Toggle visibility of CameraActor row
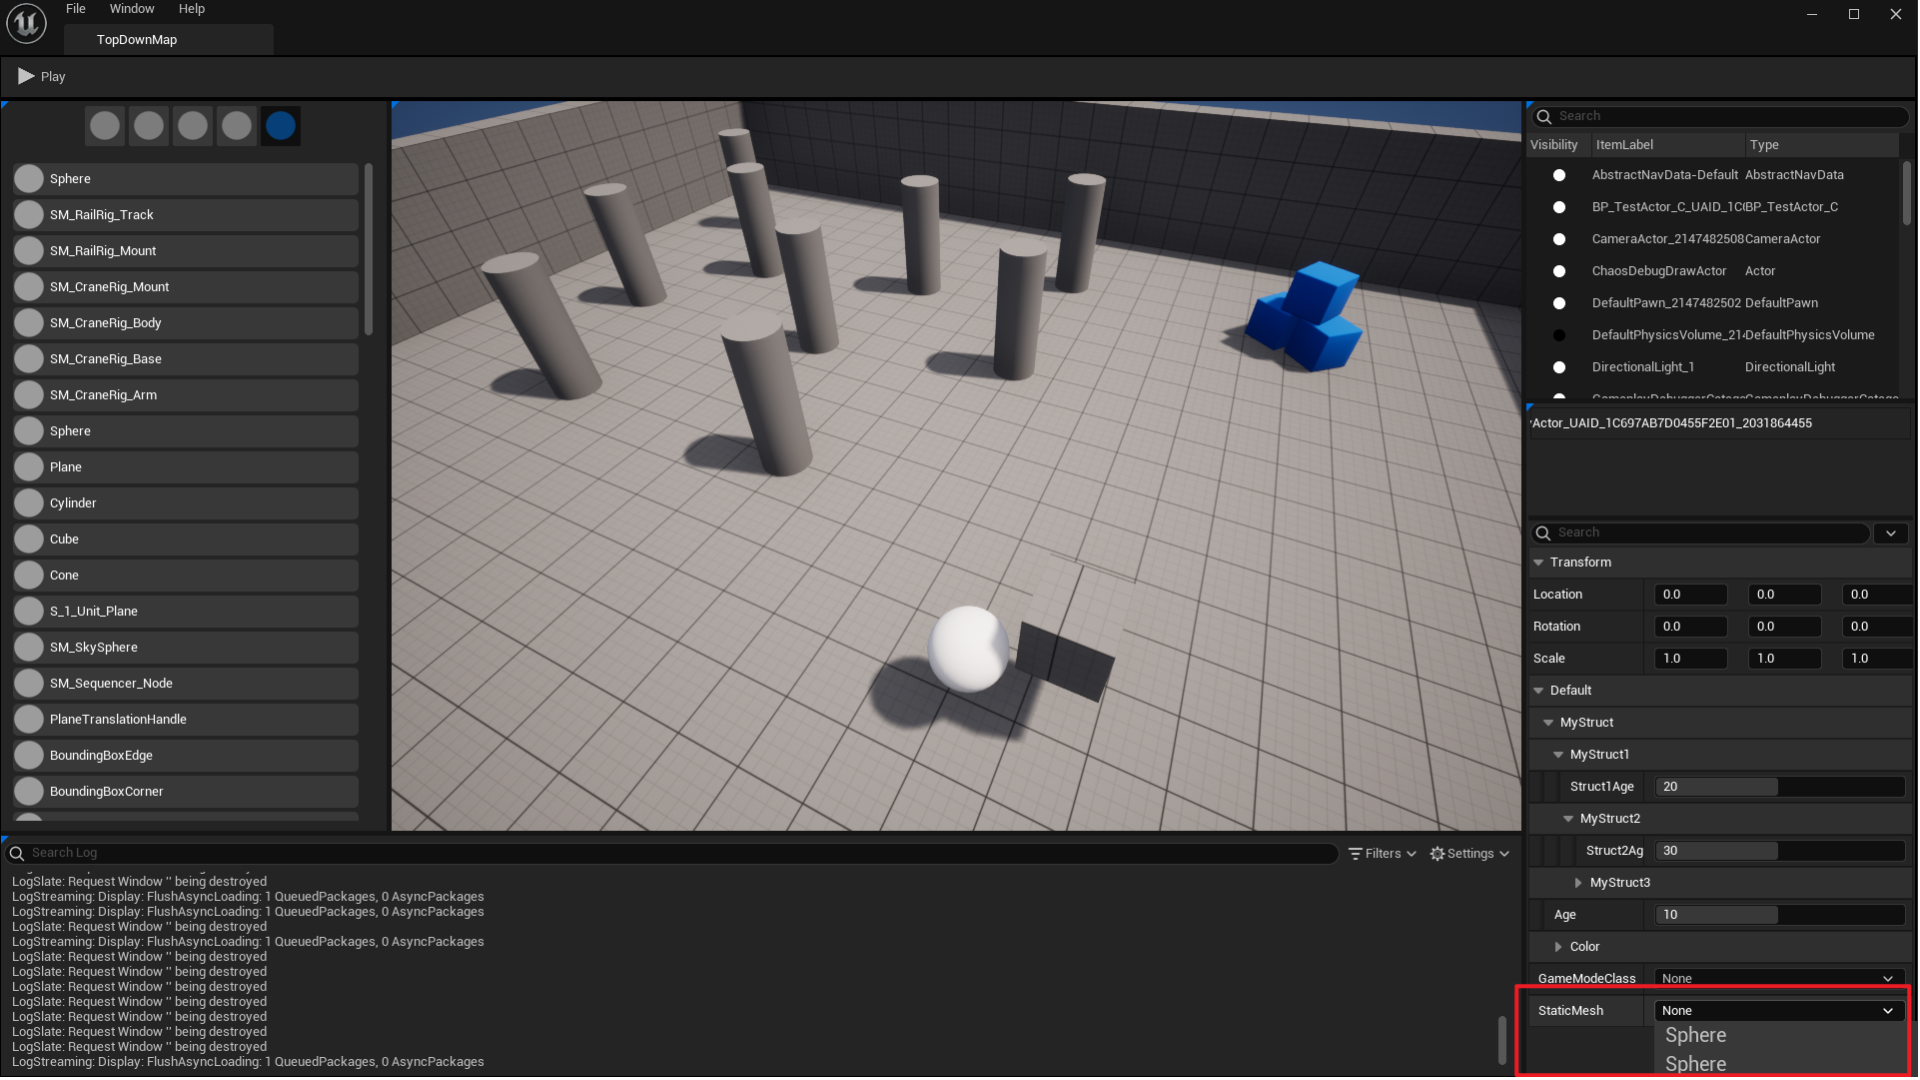This screenshot has height=1080, width=1920. pyautogui.click(x=1559, y=239)
